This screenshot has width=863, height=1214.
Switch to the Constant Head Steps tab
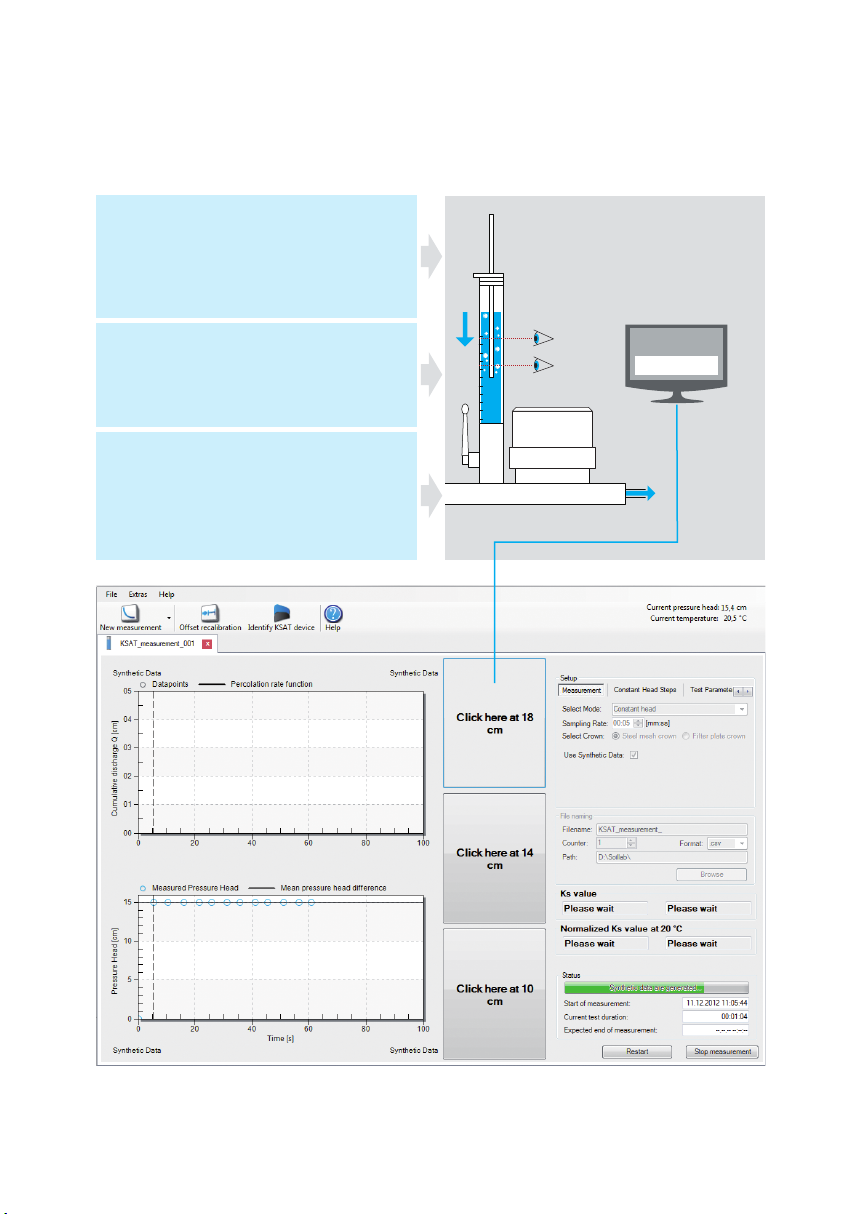coord(645,690)
